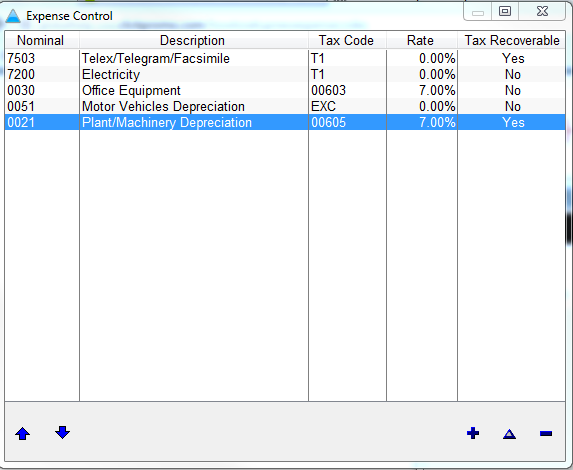This screenshot has height=470, width=573.
Task: Select the Telex/Telegram/Facsimile row
Action: 285,58
